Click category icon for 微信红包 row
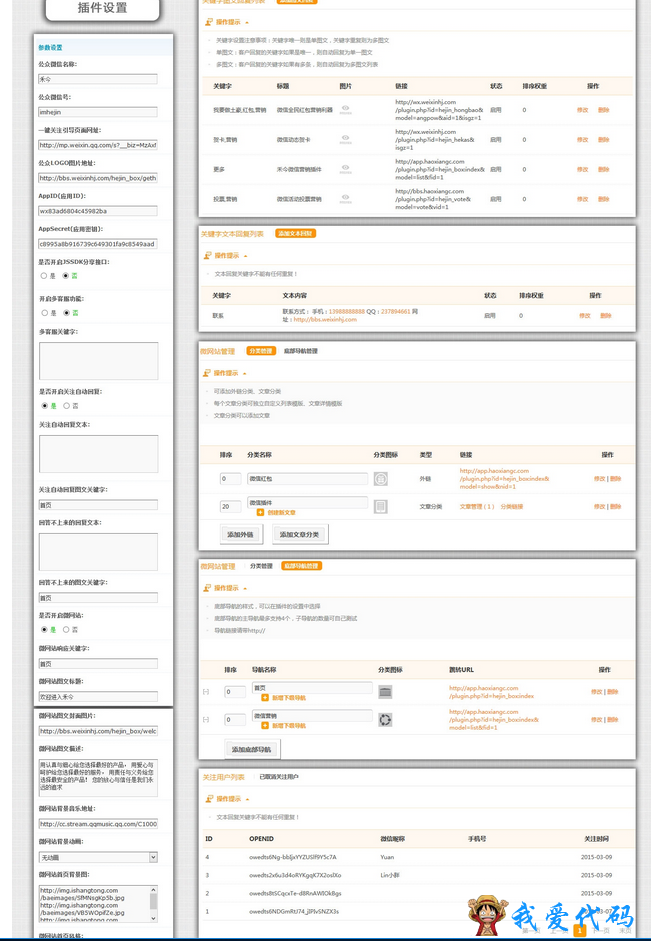Viewport: 651px width, 941px height. coord(380,479)
